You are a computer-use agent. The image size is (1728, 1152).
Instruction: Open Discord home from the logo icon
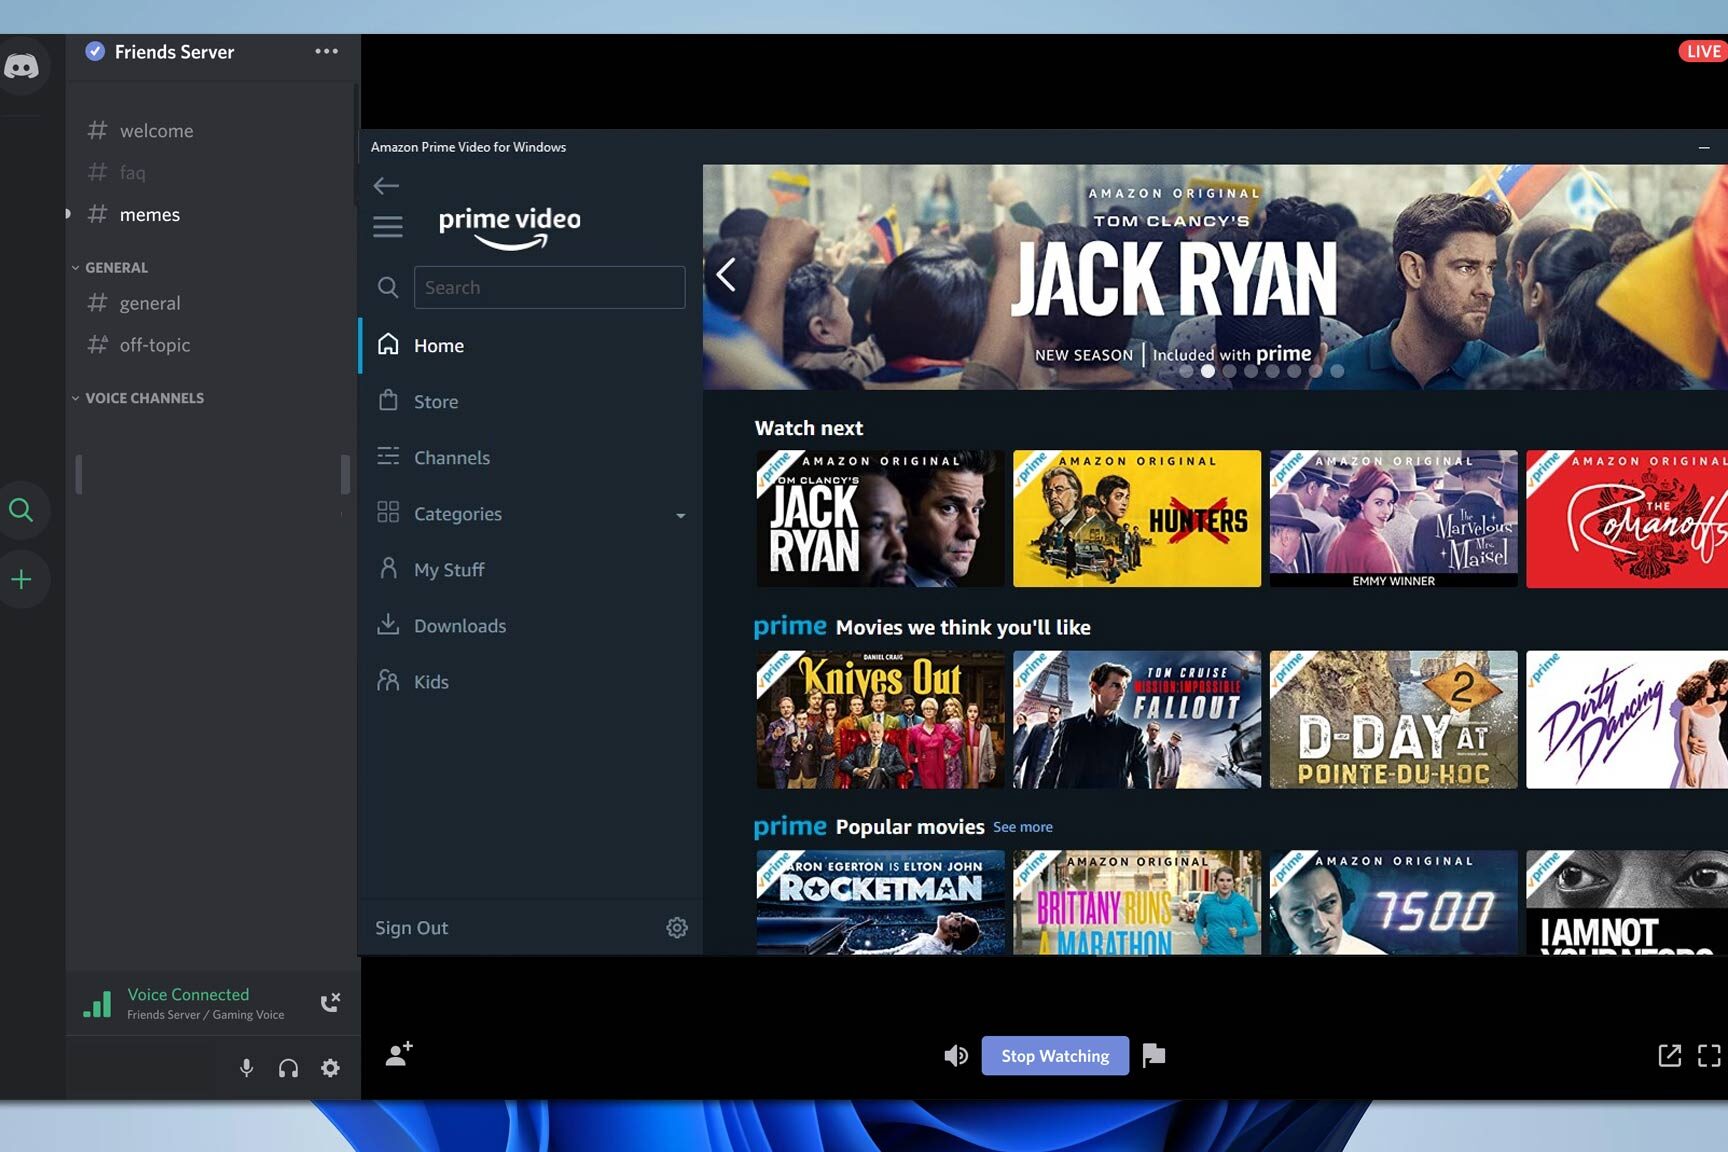(22, 66)
